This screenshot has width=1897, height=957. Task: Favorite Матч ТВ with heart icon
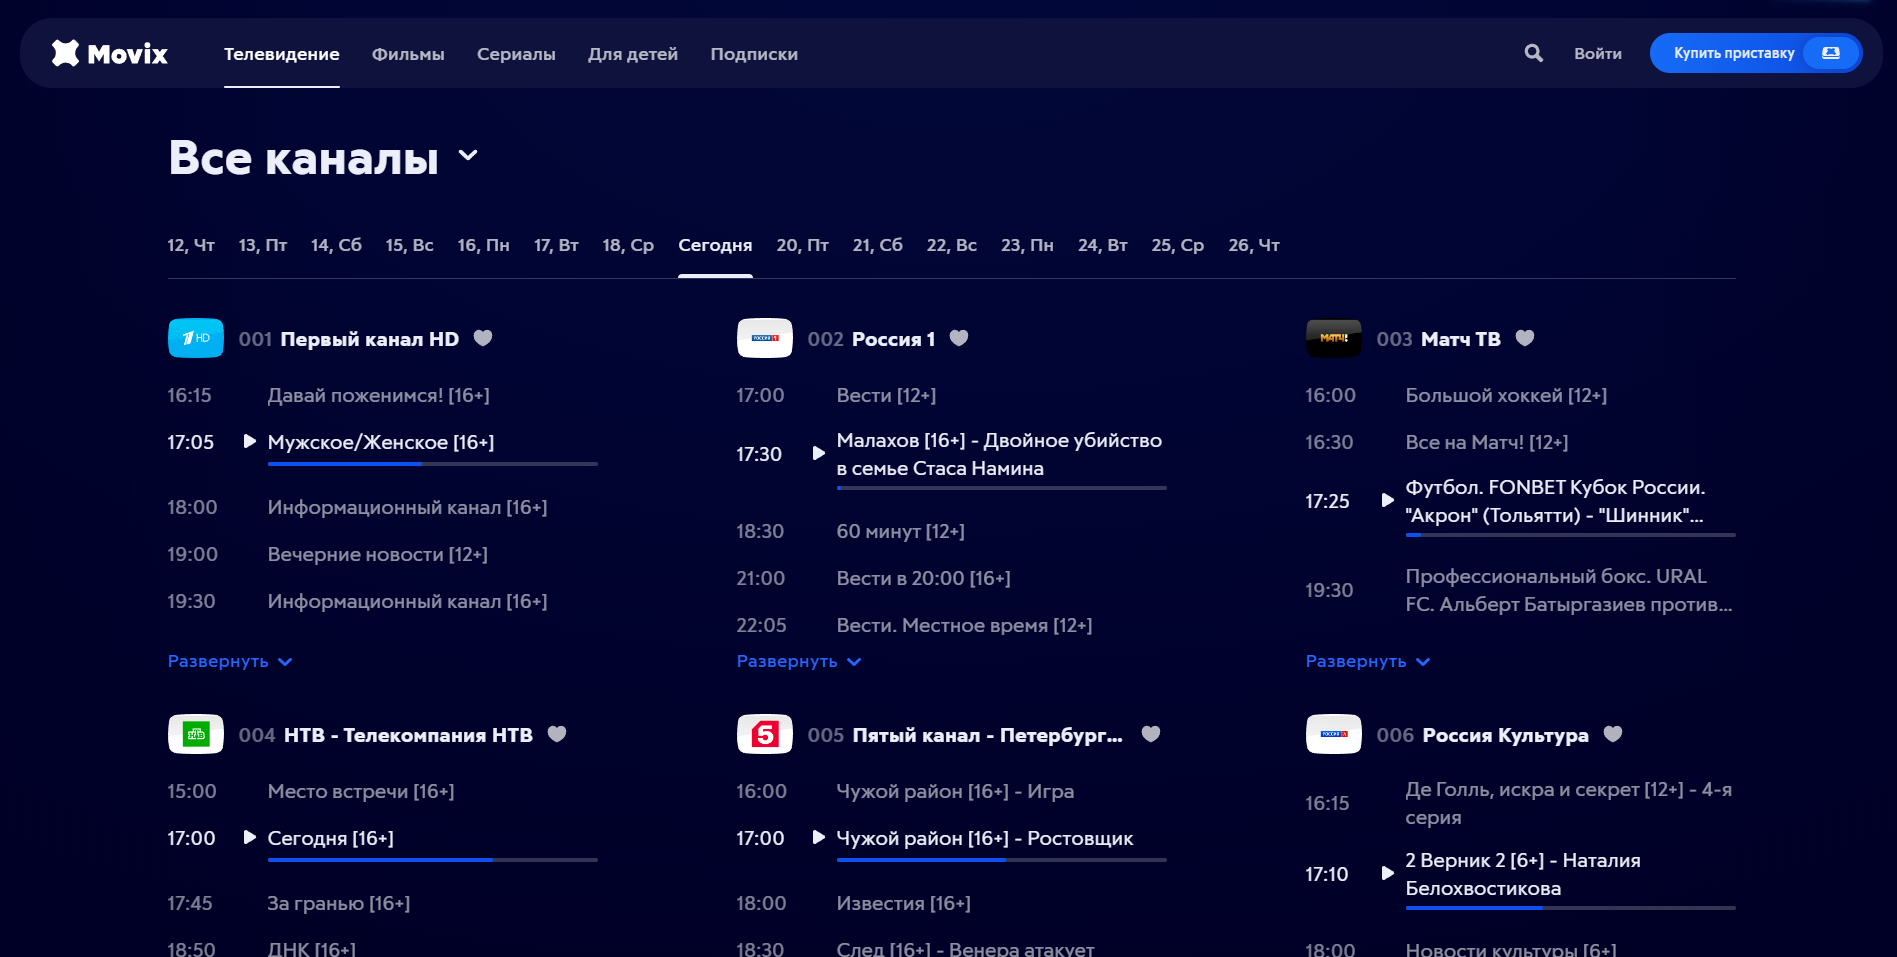1525,338
